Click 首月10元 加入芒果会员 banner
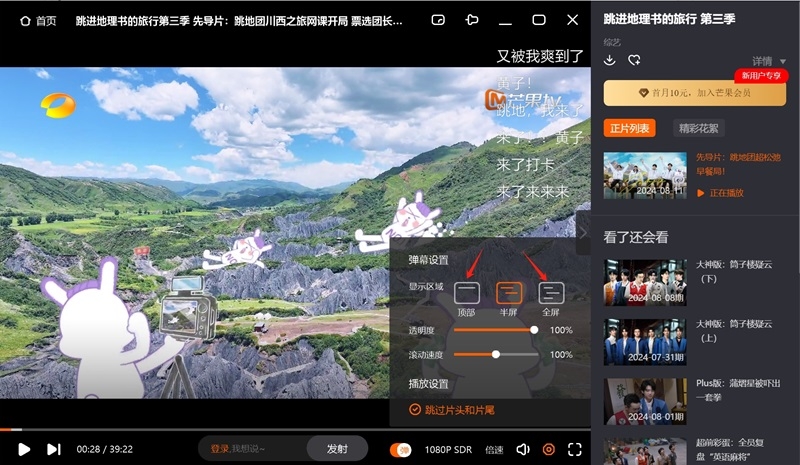Viewport: 800px width, 465px height. (x=694, y=93)
